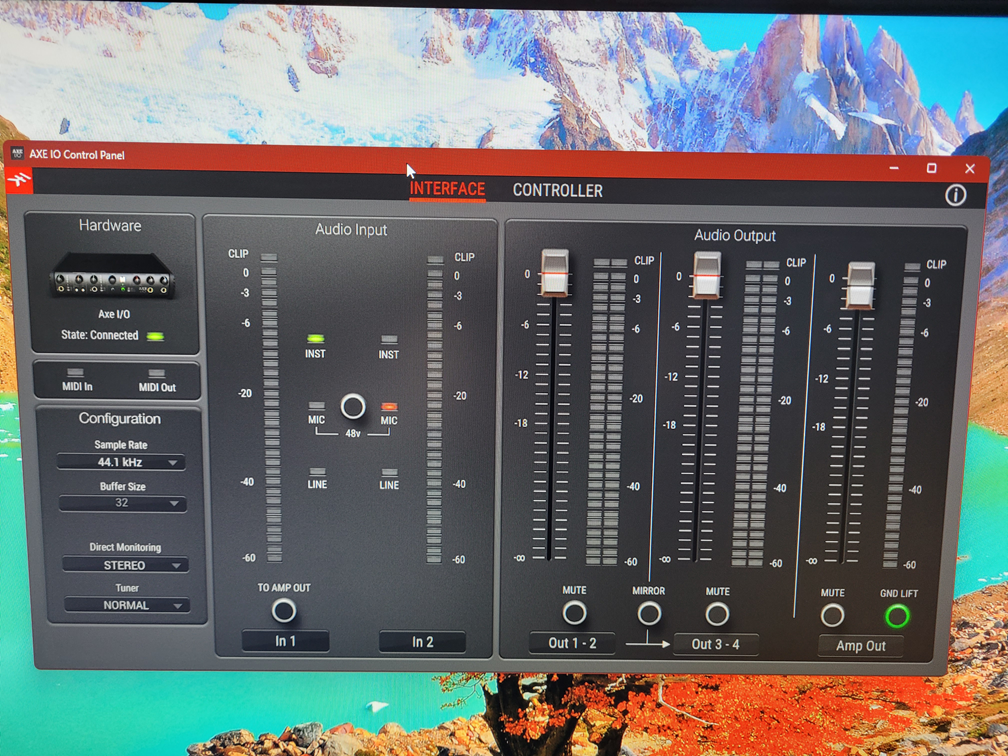Open the Direct Monitoring STEREO dropdown
Screen dimensions: 1008x756
pos(125,565)
